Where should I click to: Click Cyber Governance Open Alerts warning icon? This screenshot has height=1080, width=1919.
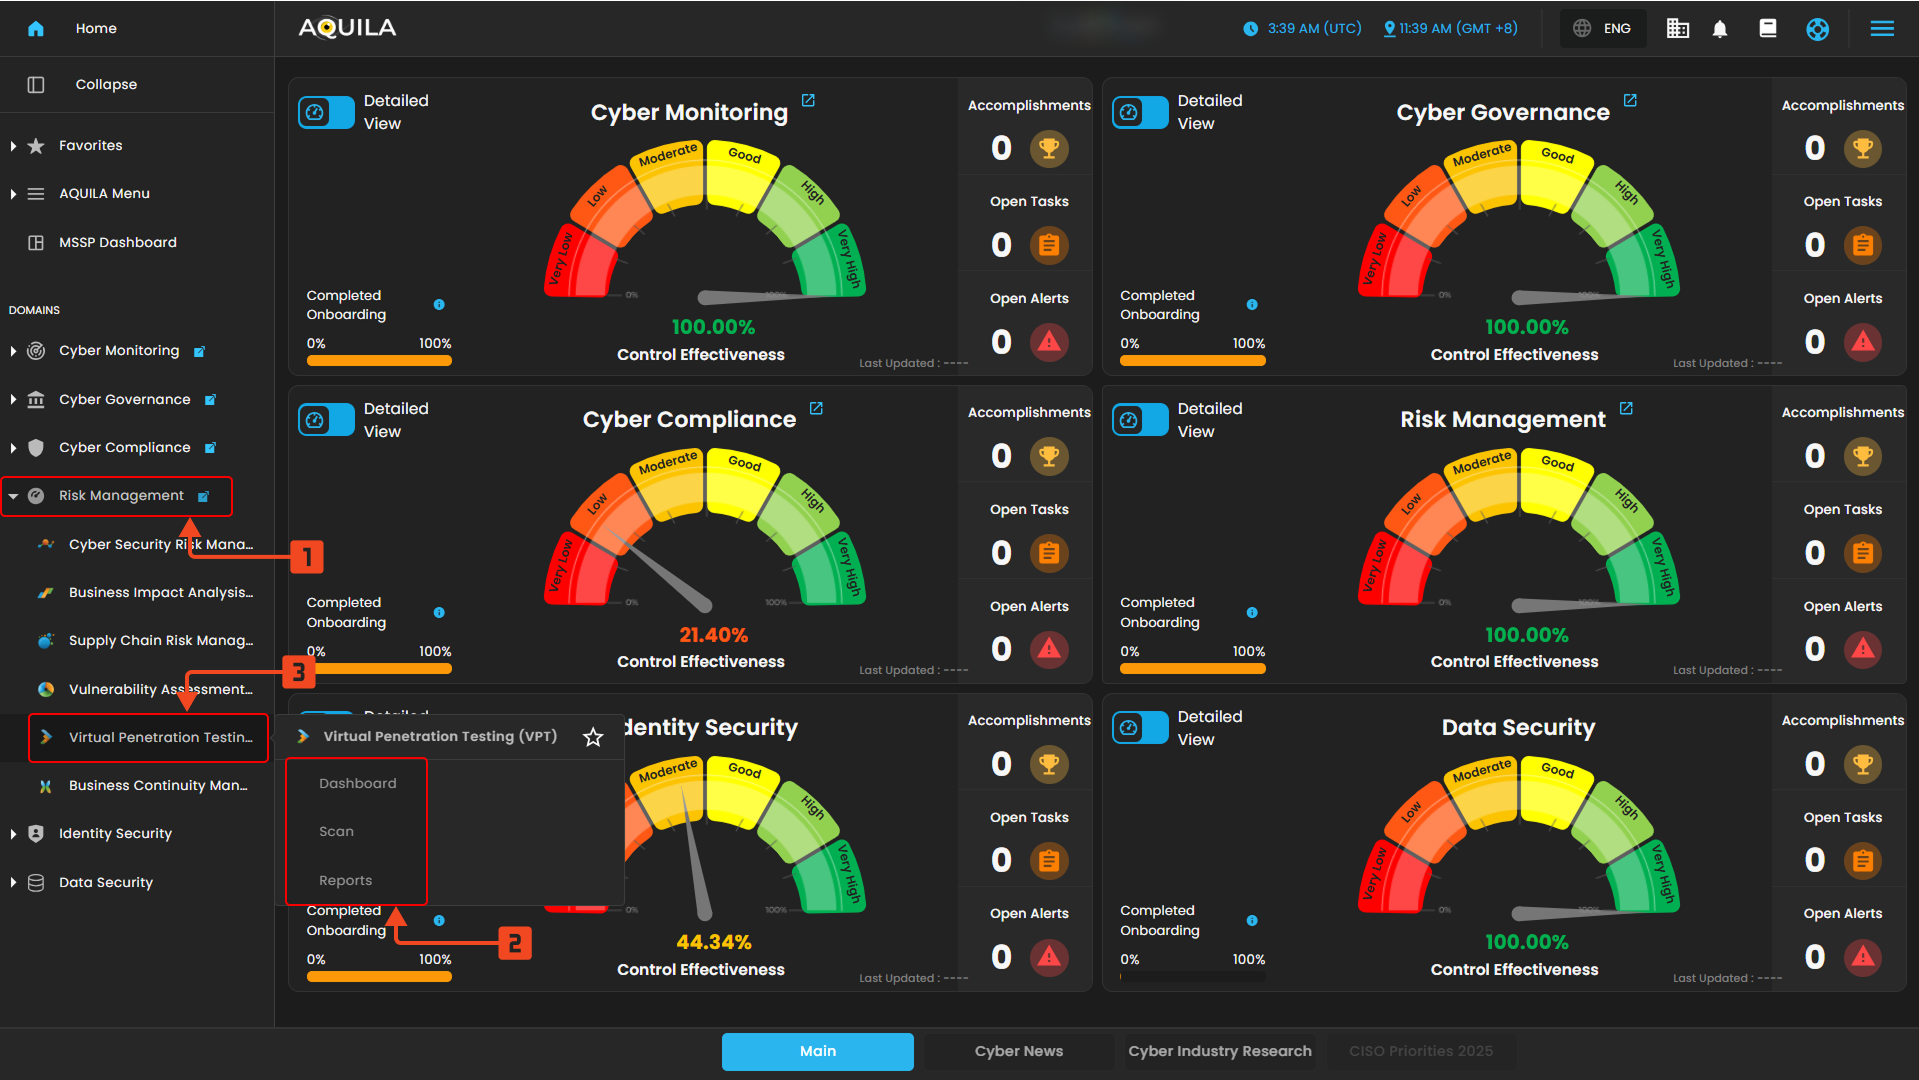(1862, 342)
